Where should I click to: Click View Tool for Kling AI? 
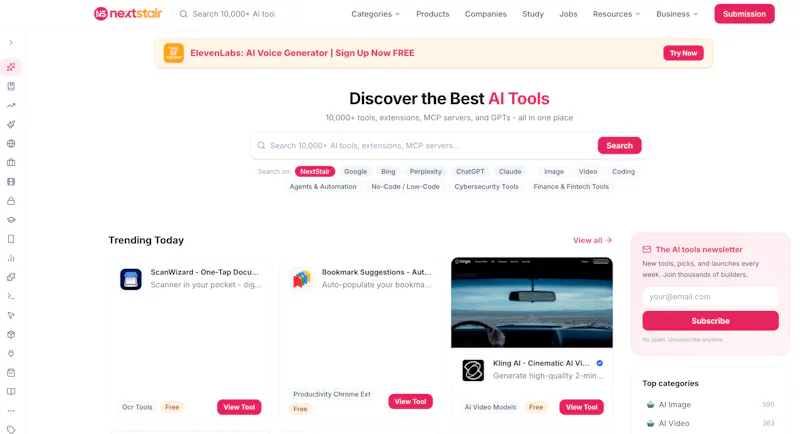point(581,407)
